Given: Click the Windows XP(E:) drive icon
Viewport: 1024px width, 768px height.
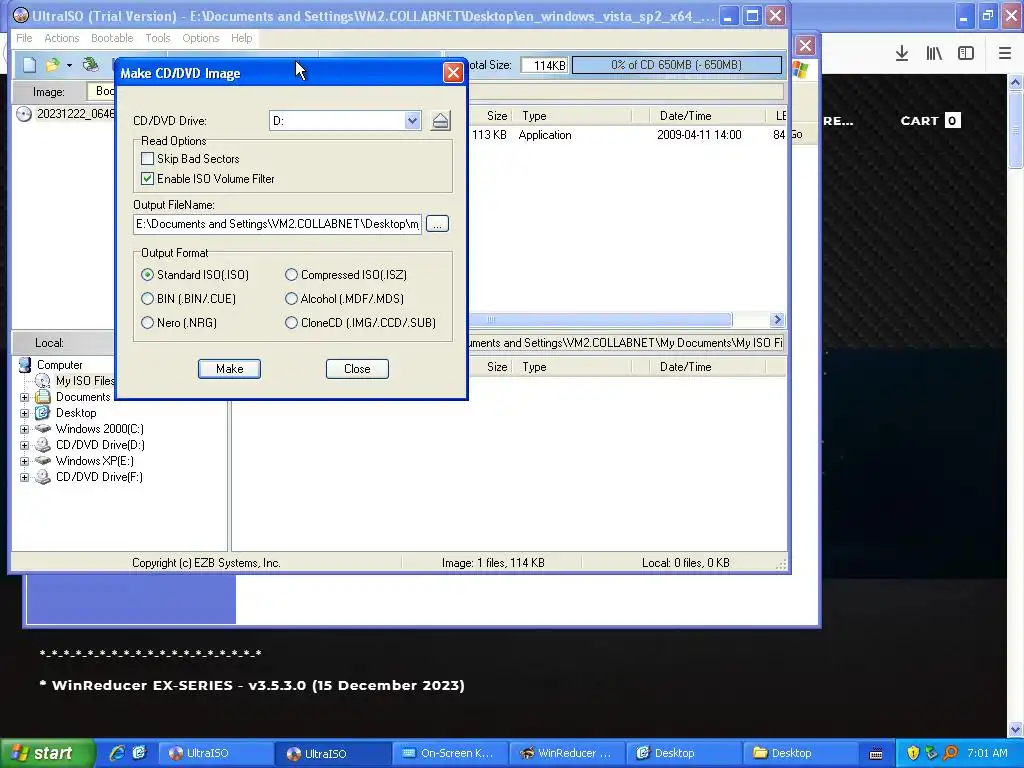Looking at the screenshot, I should point(42,460).
